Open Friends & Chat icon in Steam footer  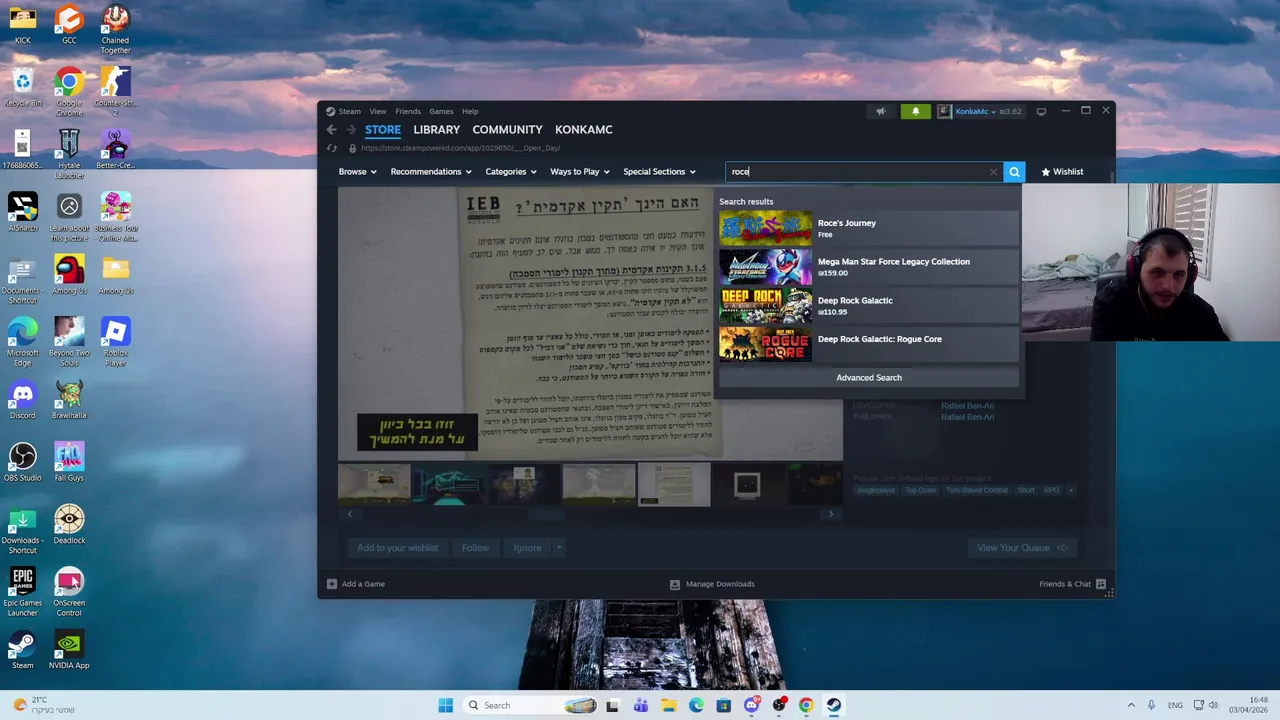tap(1101, 584)
